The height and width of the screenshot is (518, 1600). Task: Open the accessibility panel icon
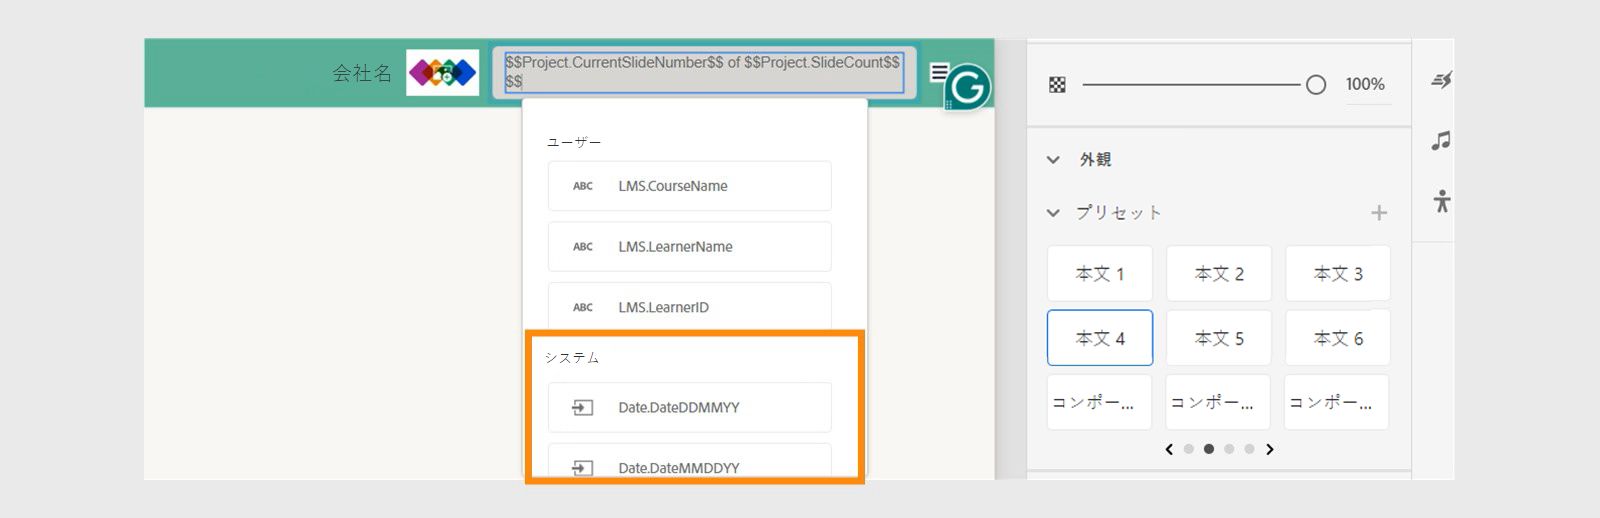pos(1441,201)
